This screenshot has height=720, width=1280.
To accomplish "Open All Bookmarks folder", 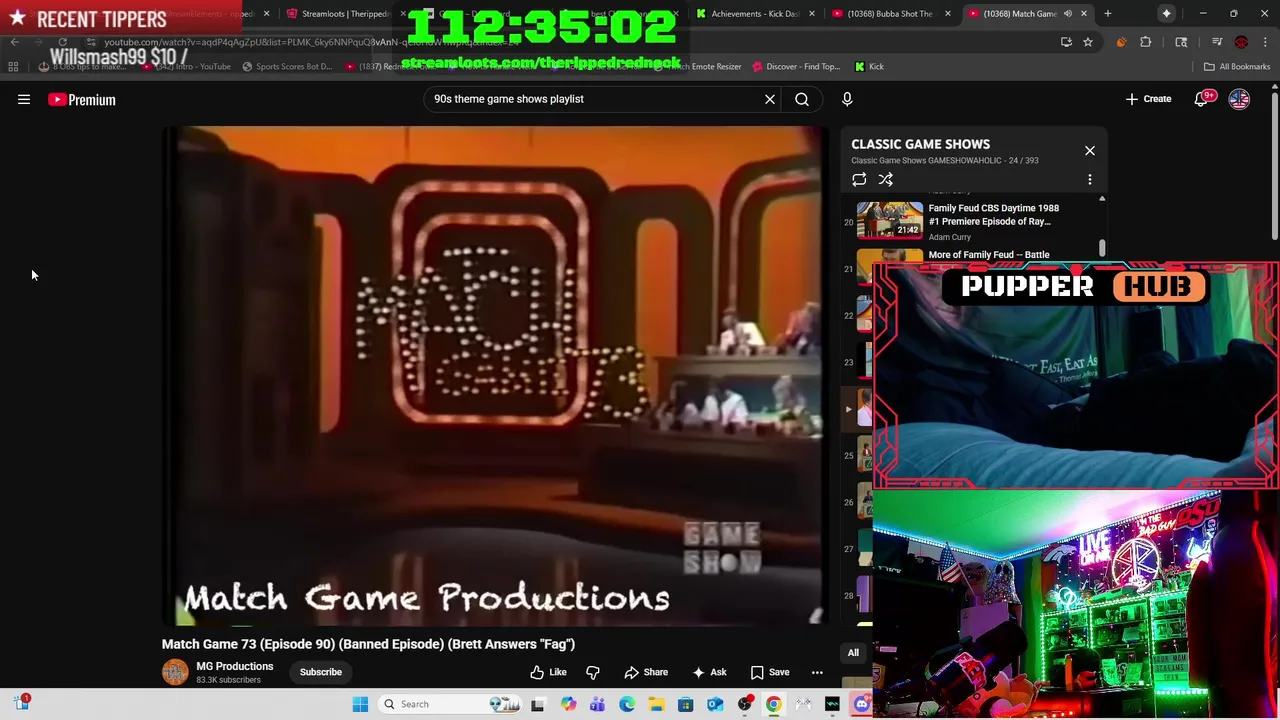I will [1237, 67].
